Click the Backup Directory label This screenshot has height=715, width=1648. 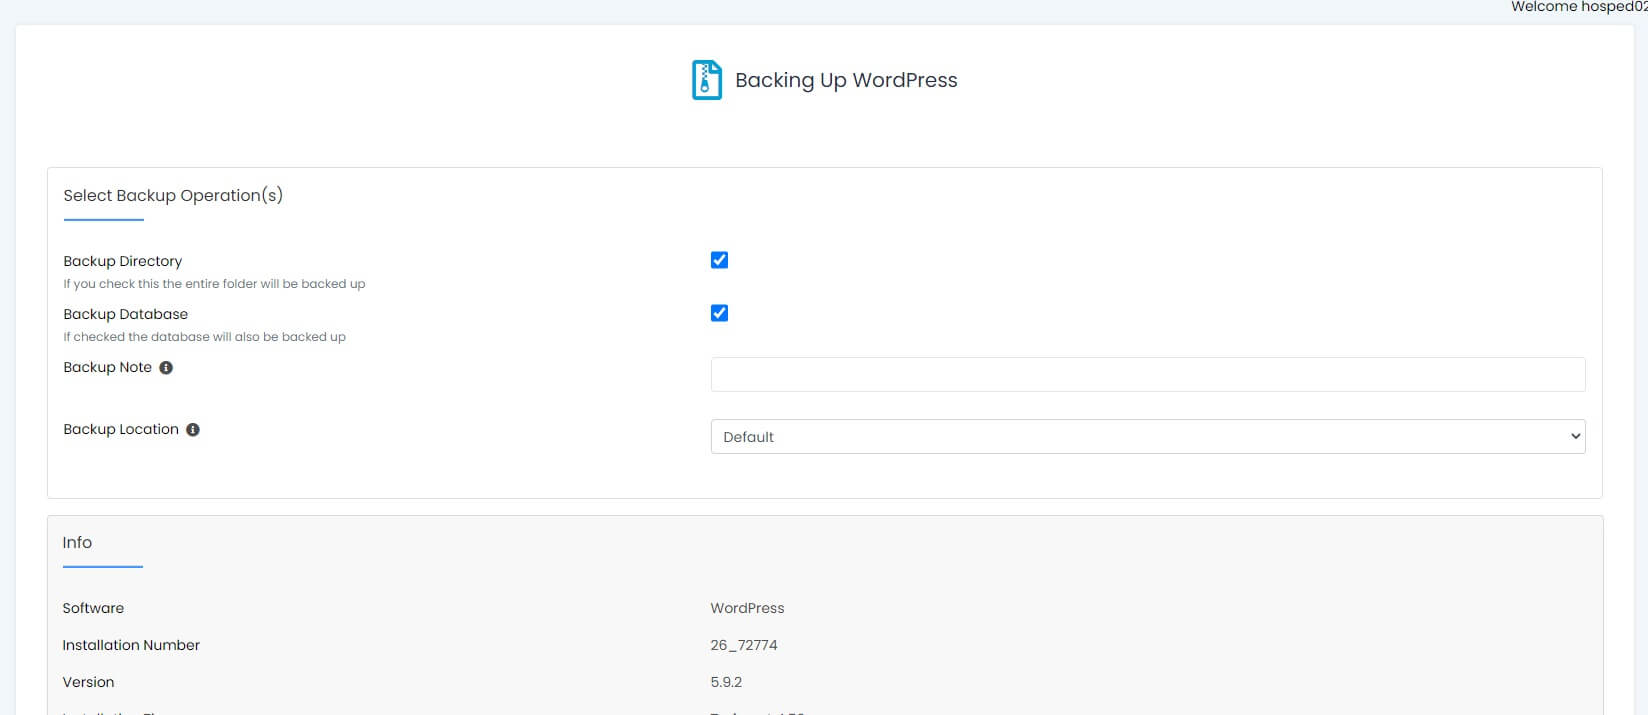tap(123, 261)
